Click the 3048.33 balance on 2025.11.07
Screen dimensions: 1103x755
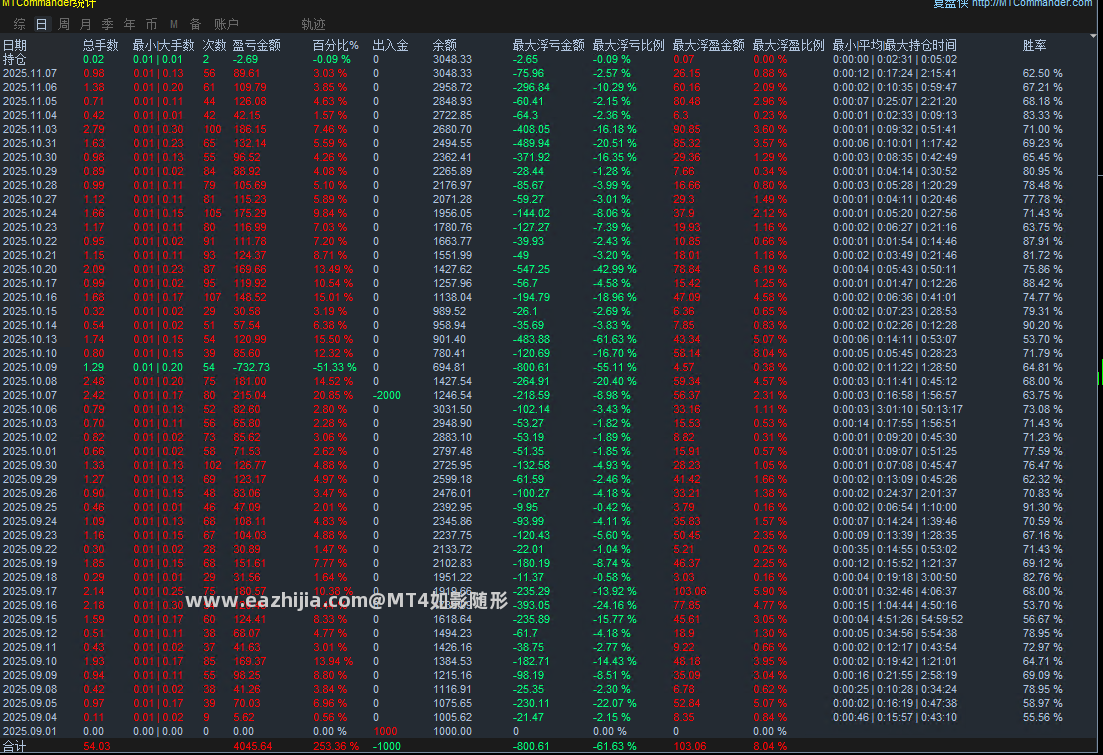click(452, 73)
